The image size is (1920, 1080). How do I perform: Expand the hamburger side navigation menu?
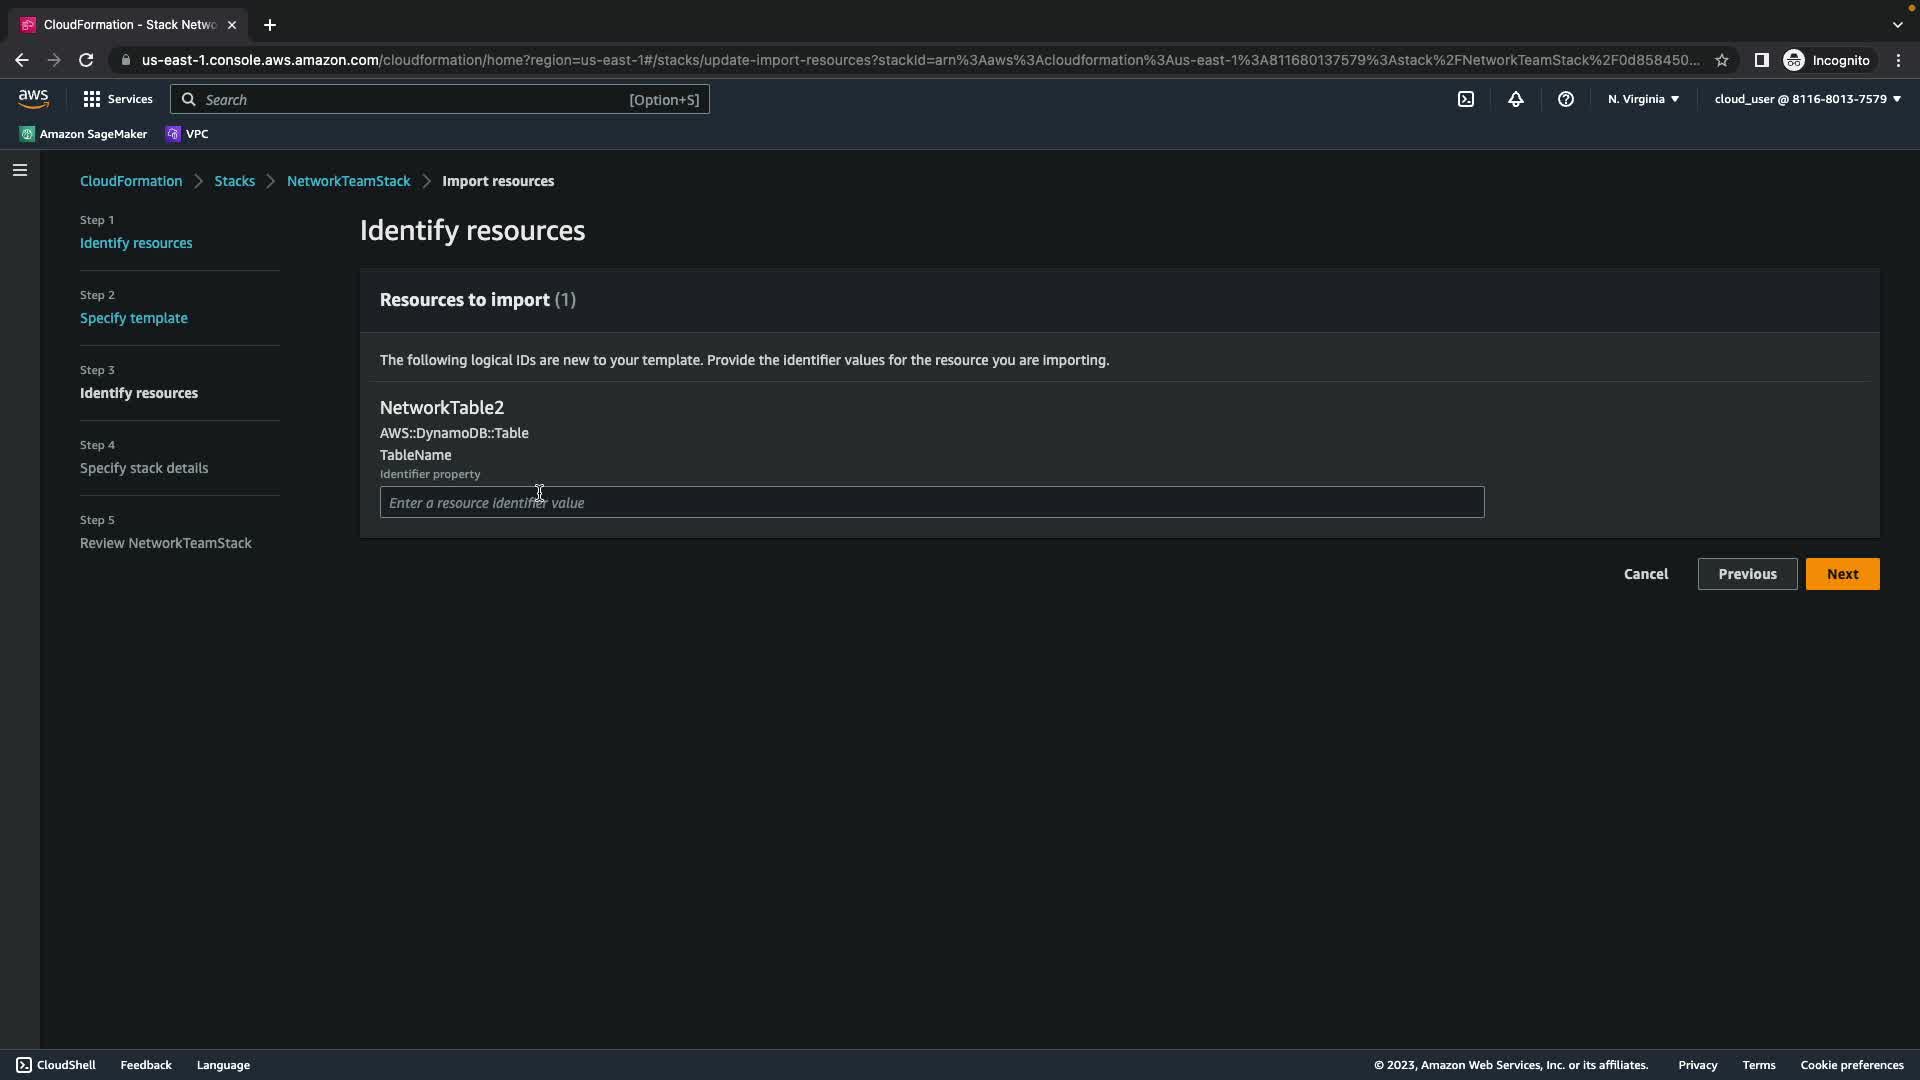tap(20, 170)
